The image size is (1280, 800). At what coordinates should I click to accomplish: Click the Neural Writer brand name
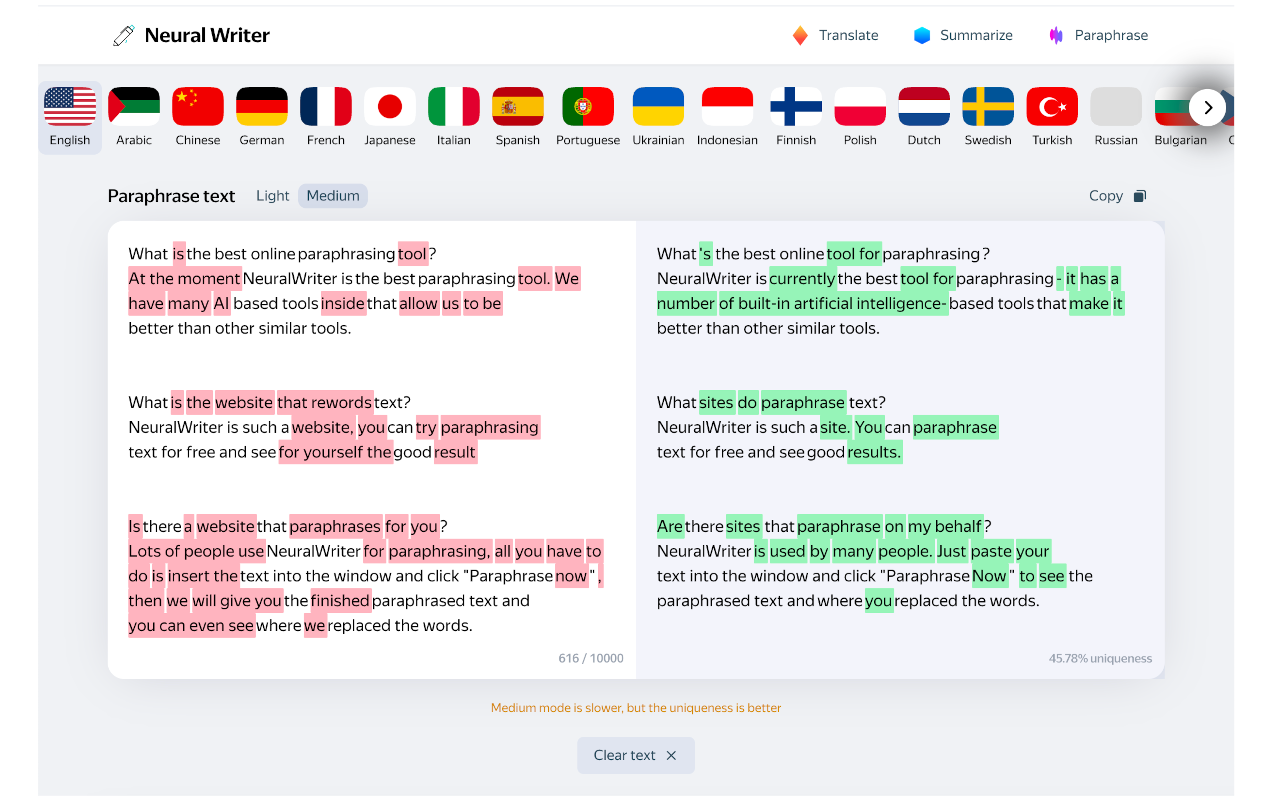coord(207,36)
